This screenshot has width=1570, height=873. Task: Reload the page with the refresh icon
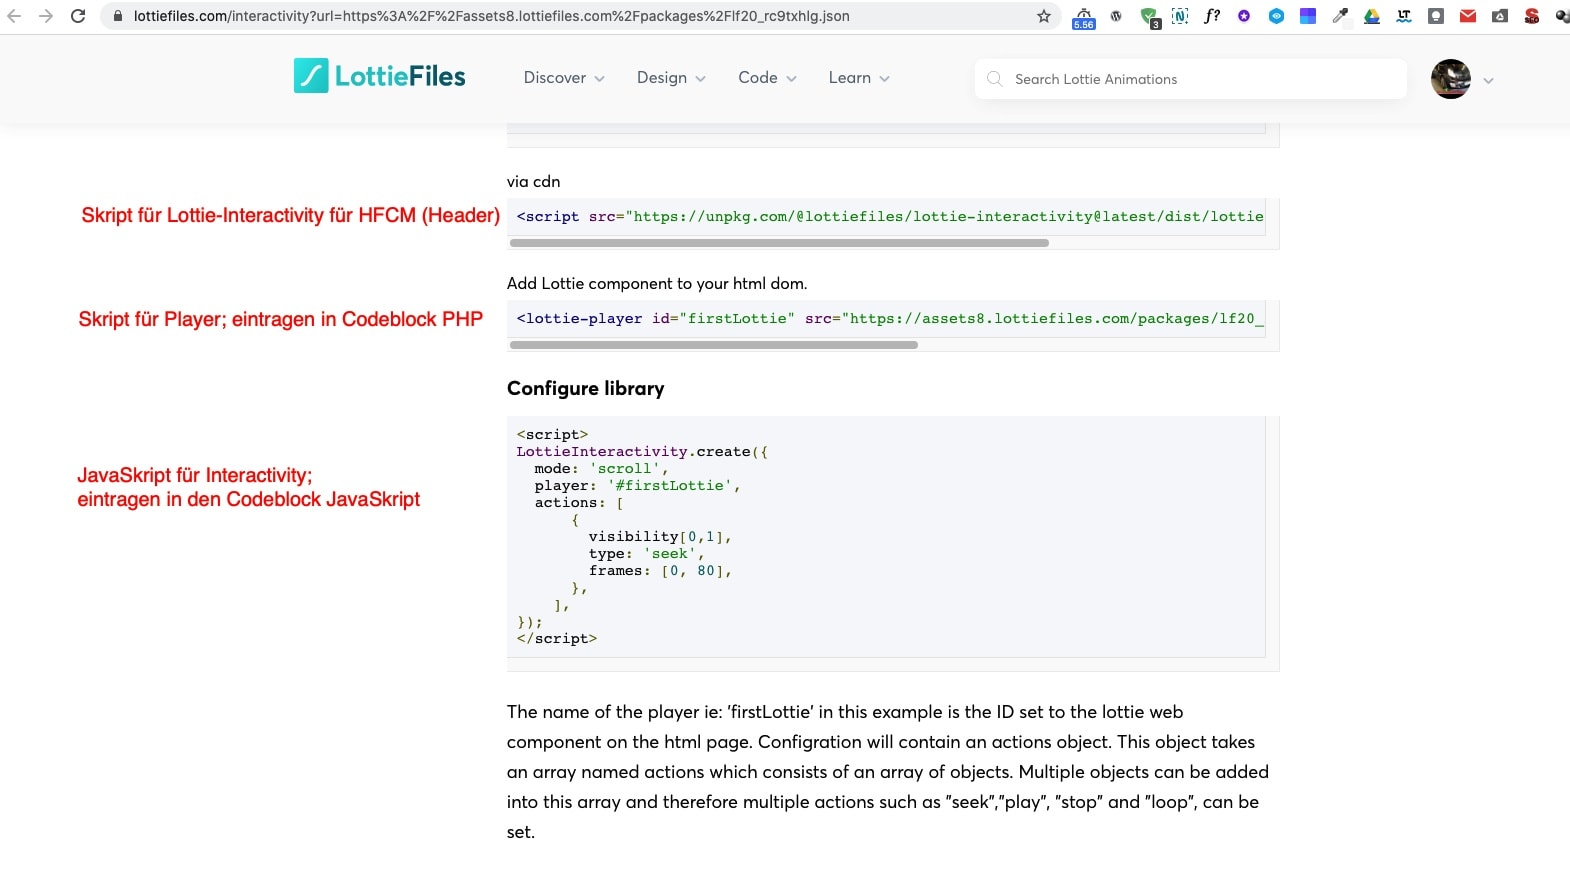click(78, 16)
